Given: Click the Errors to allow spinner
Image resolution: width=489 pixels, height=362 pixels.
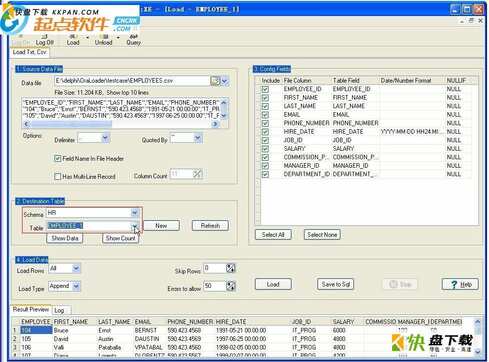Looking at the screenshot, I should pos(231,286).
